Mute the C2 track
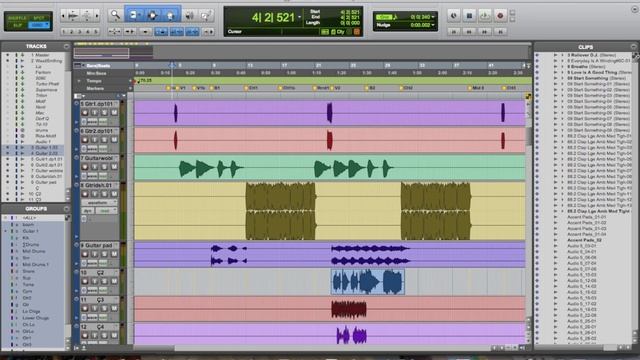Image resolution: width=640 pixels, height=360 pixels. coord(114,281)
